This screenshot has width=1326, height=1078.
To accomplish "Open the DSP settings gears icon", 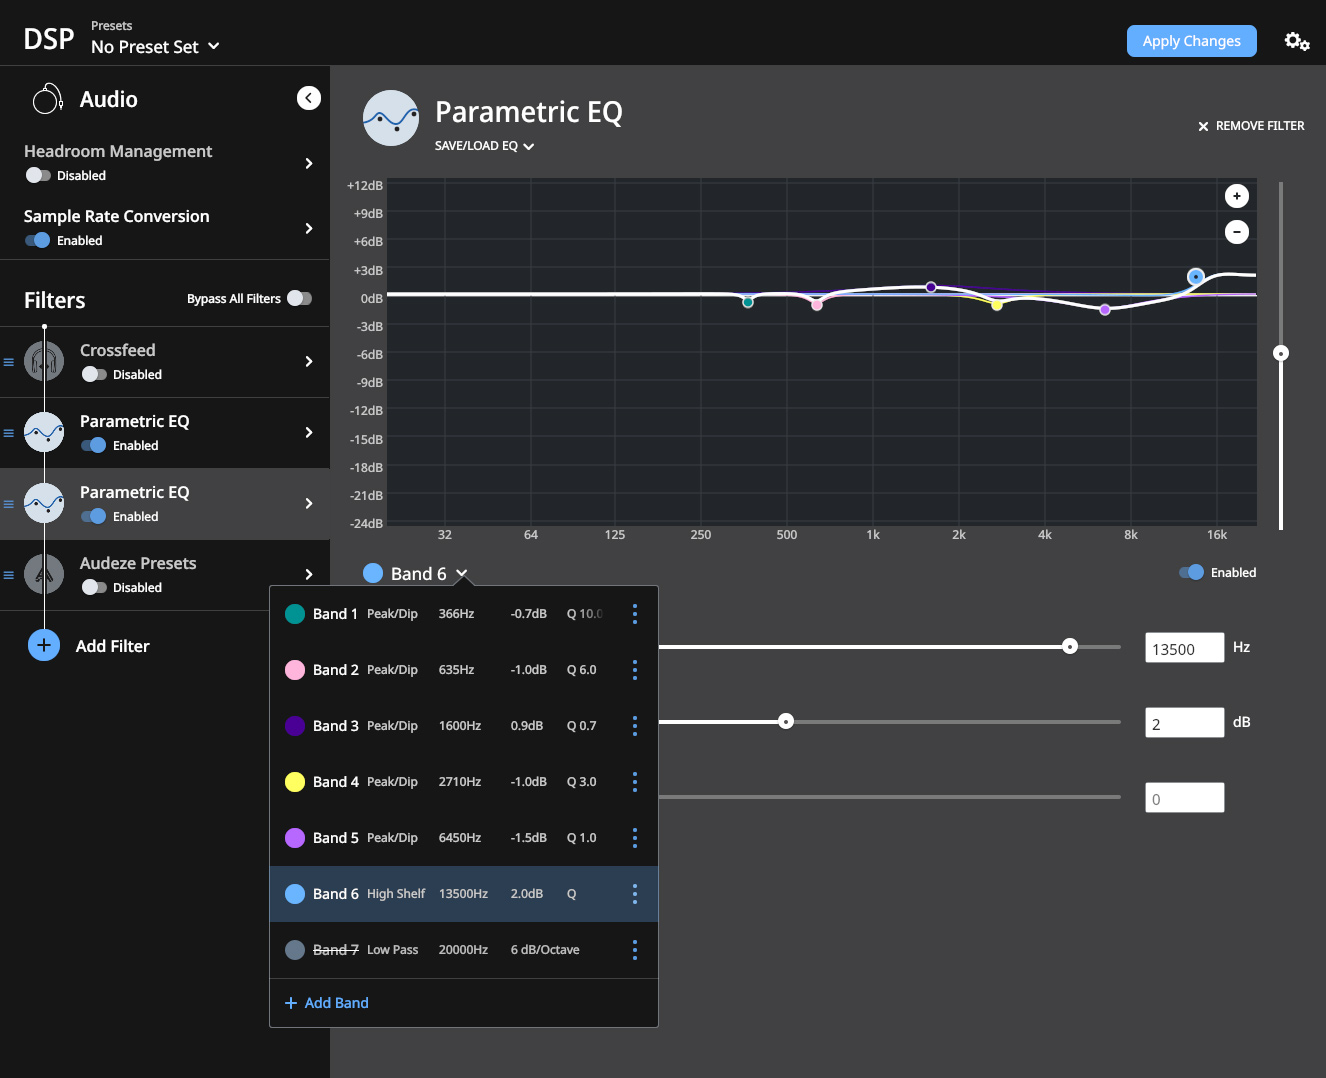I will 1297,41.
